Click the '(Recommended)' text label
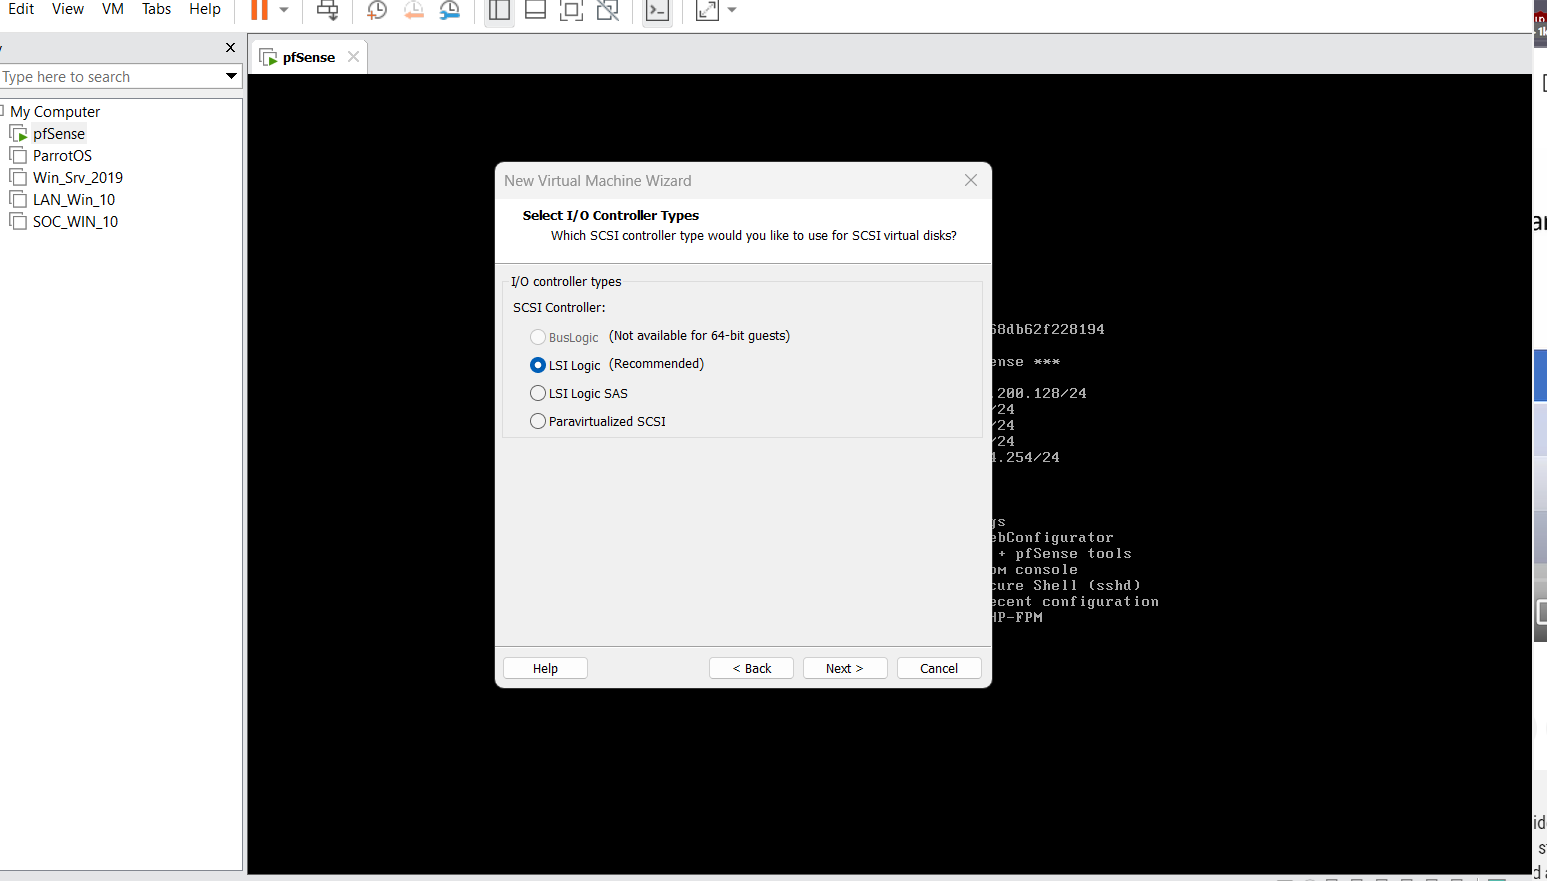1547x881 pixels. click(657, 364)
